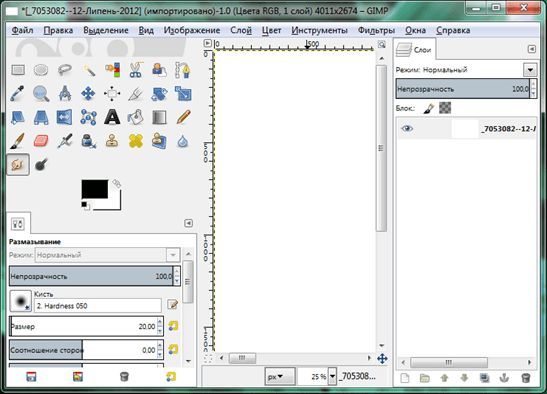Reset Размер brush size to default
This screenshot has width=547, height=394.
point(173,326)
